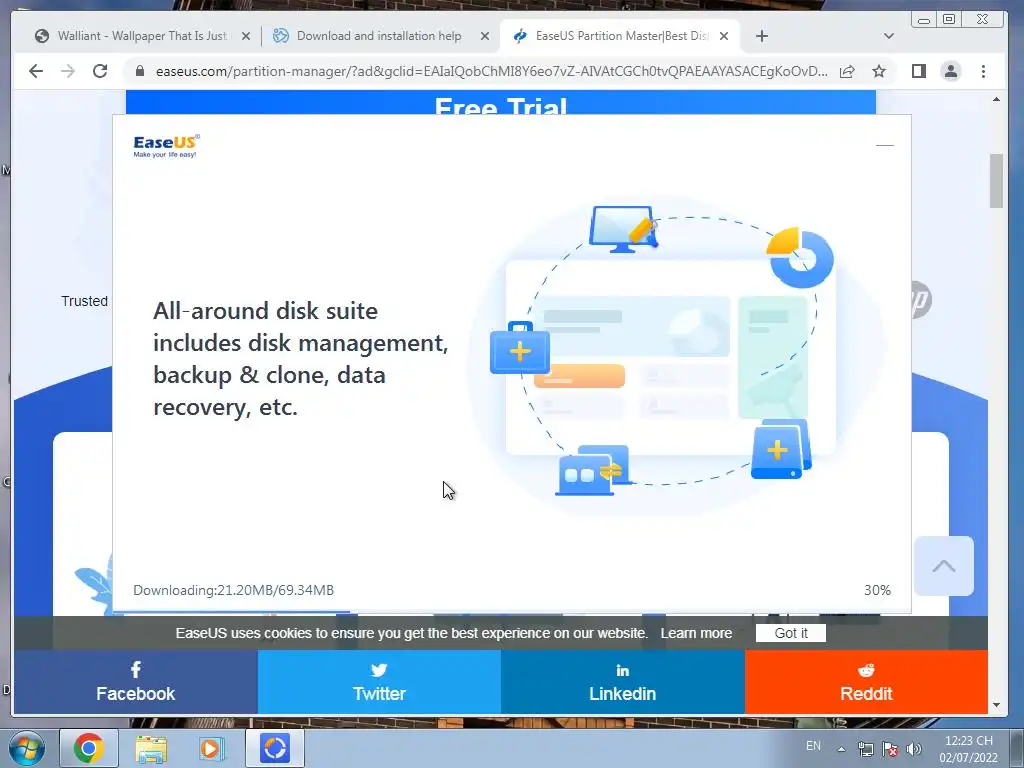Click the network tray icon

(866, 749)
